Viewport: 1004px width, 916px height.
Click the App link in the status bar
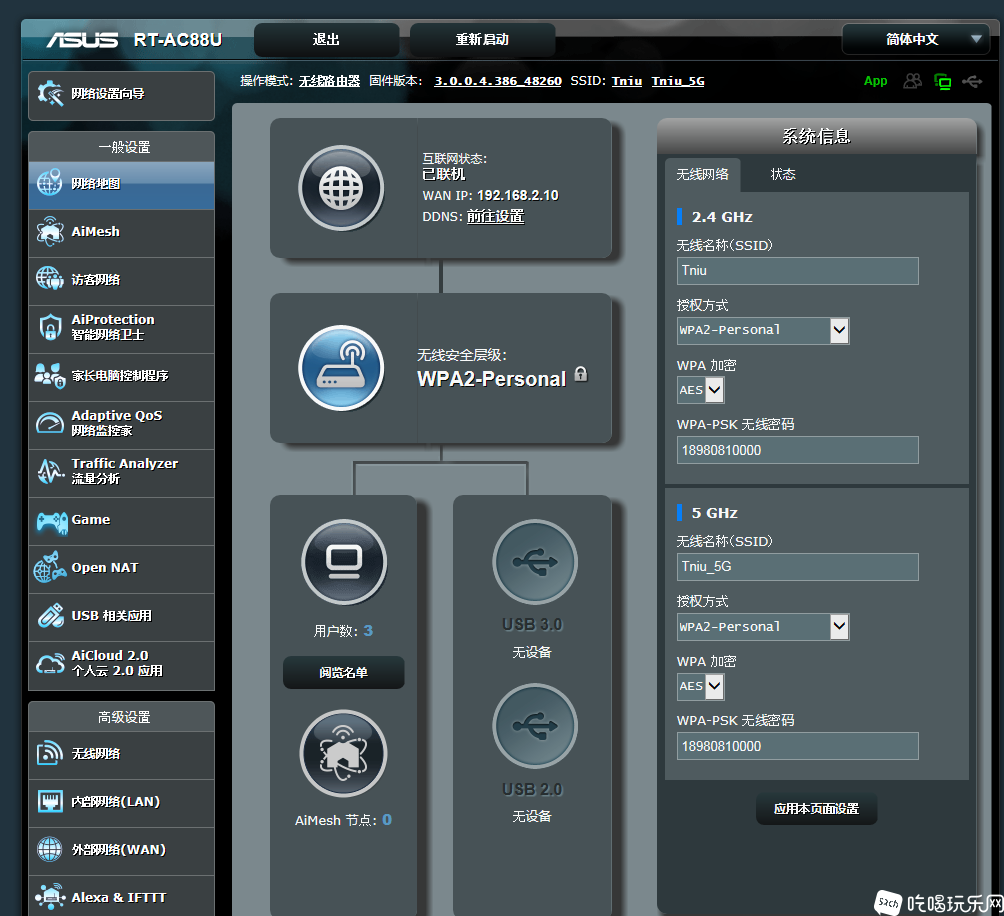pyautogui.click(x=875, y=81)
